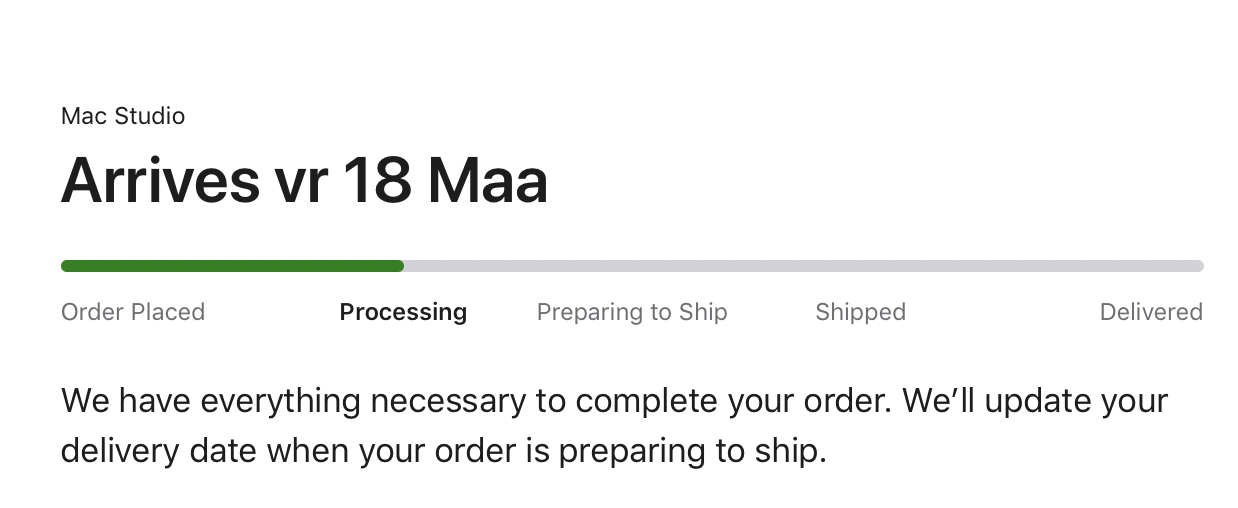Click the number 18 in the heading
Image resolution: width=1238 pixels, height=508 pixels.
pyautogui.click(x=376, y=181)
